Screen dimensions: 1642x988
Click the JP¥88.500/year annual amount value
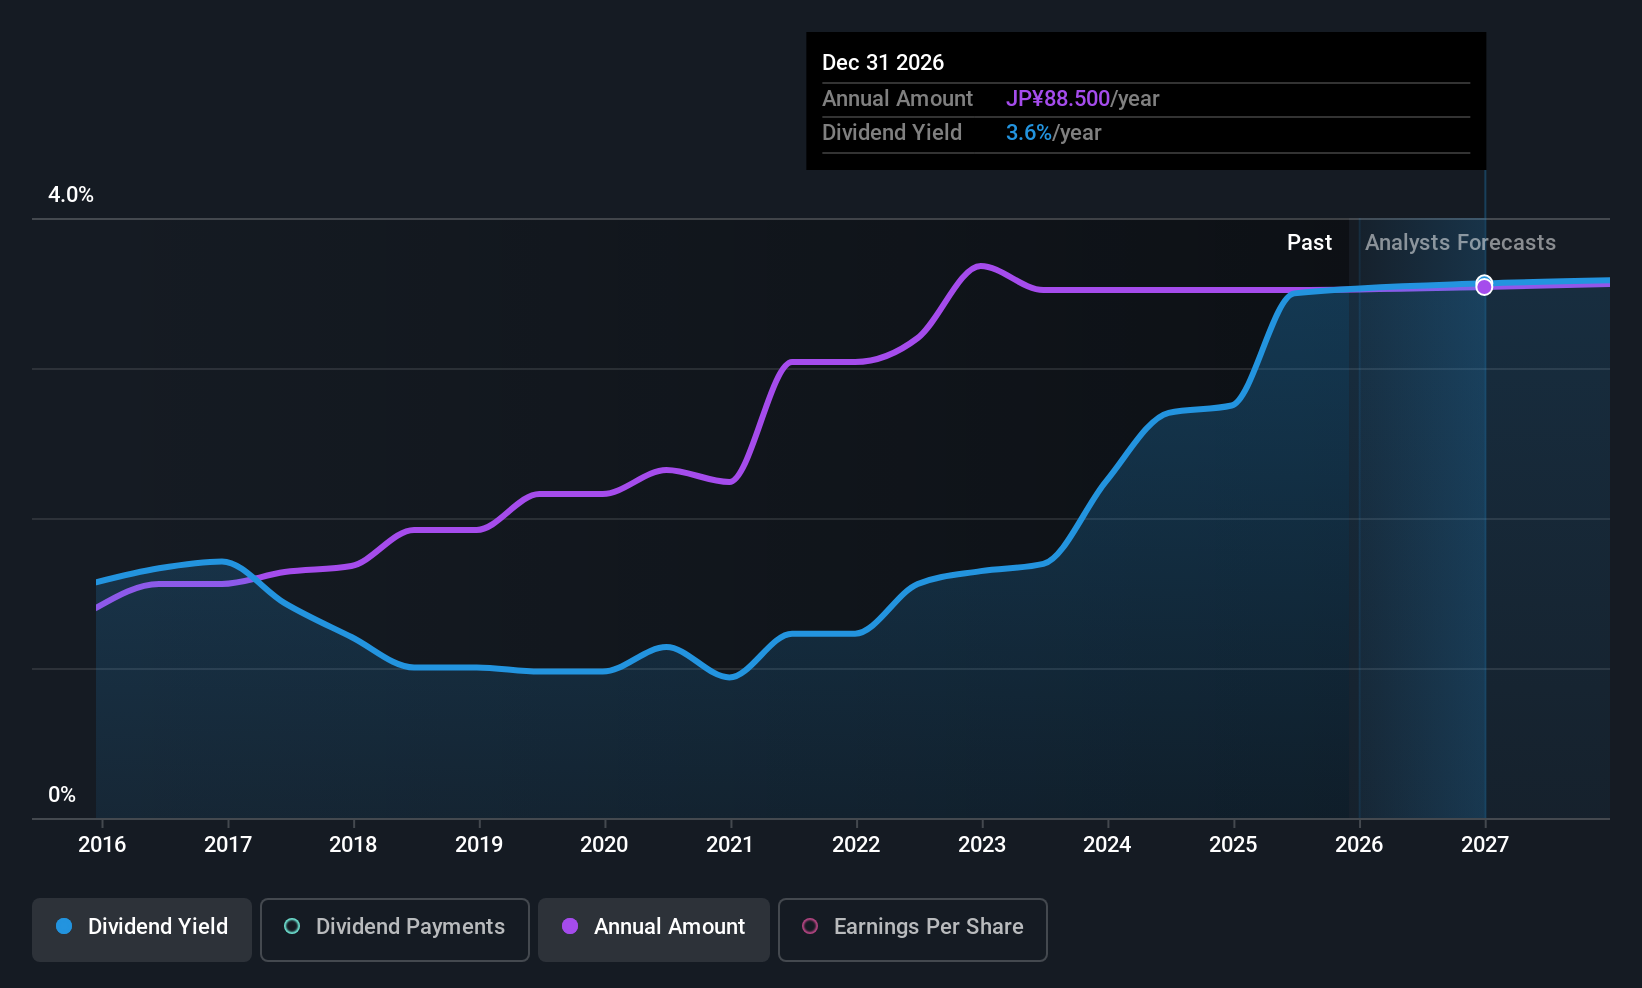coord(1082,99)
